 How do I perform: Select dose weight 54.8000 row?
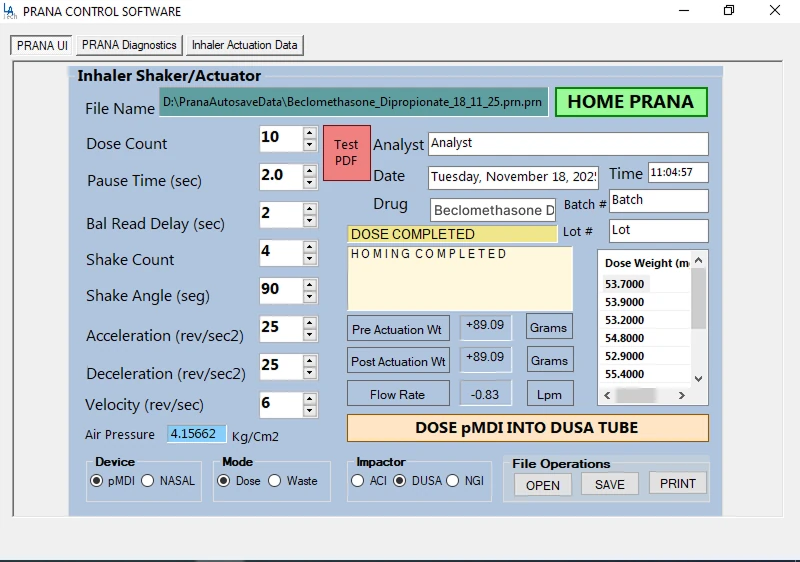[646, 338]
